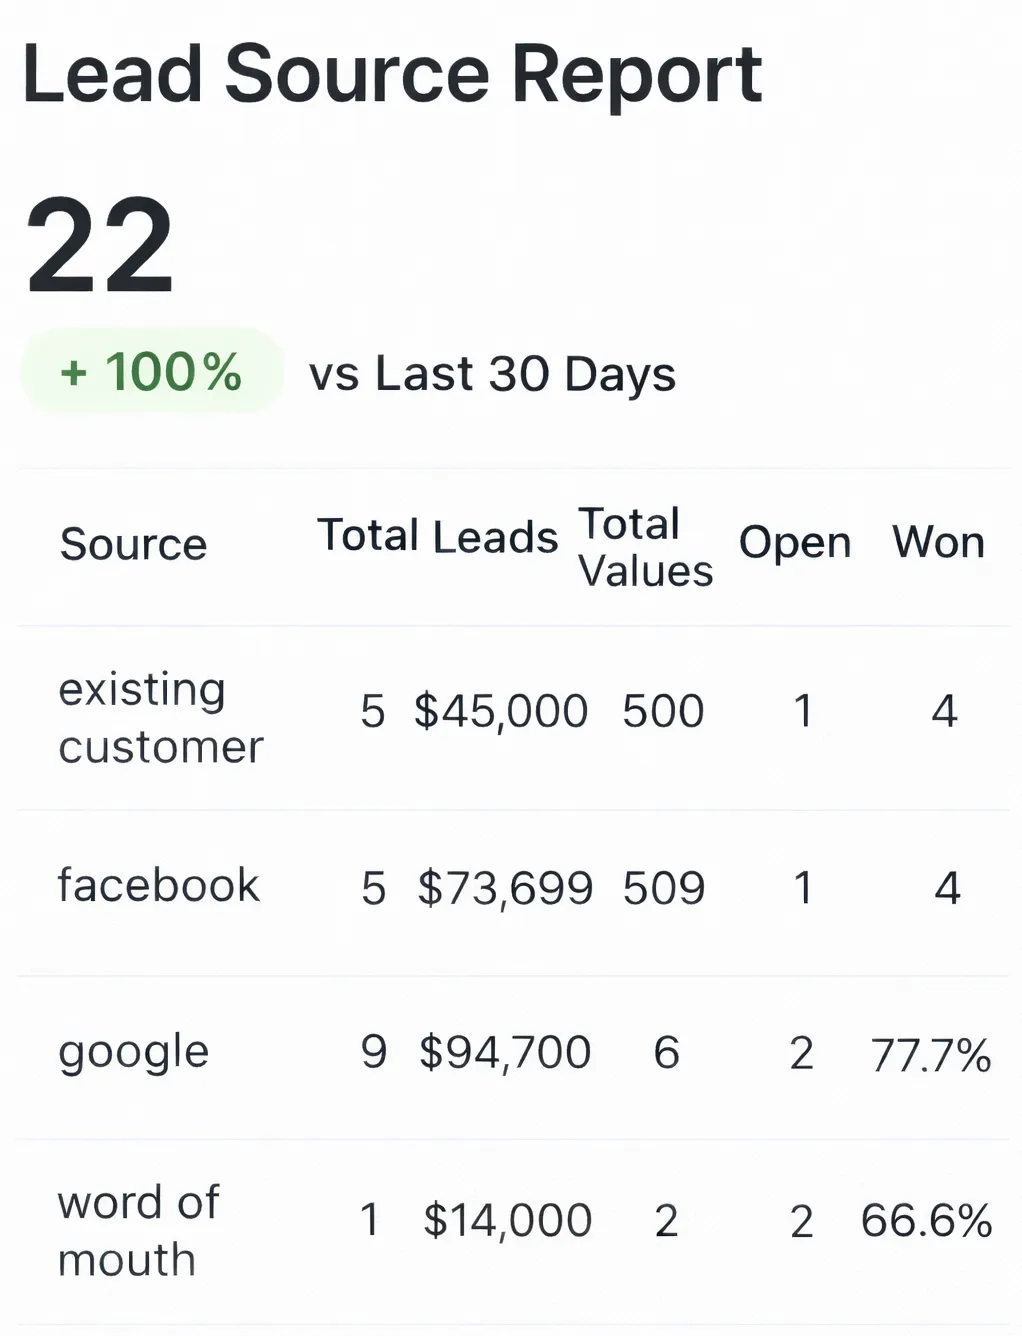The image size is (1022, 1336).
Task: Sort by the Total Leads column header
Action: pos(437,537)
